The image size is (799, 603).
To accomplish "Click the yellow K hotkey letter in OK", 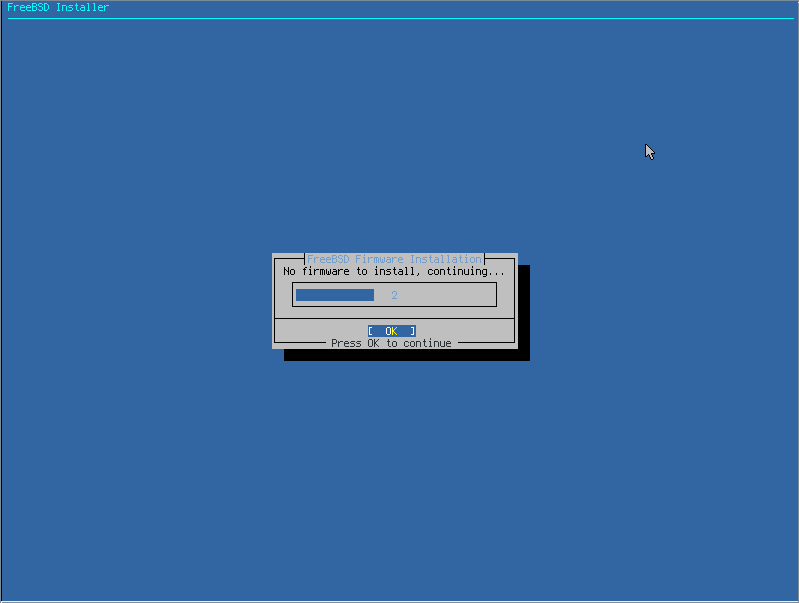I will (x=394, y=331).
